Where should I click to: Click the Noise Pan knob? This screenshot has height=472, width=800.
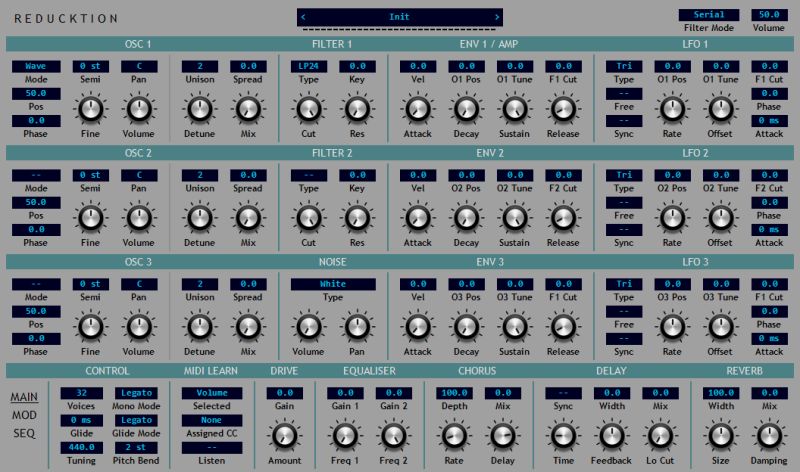[357, 327]
